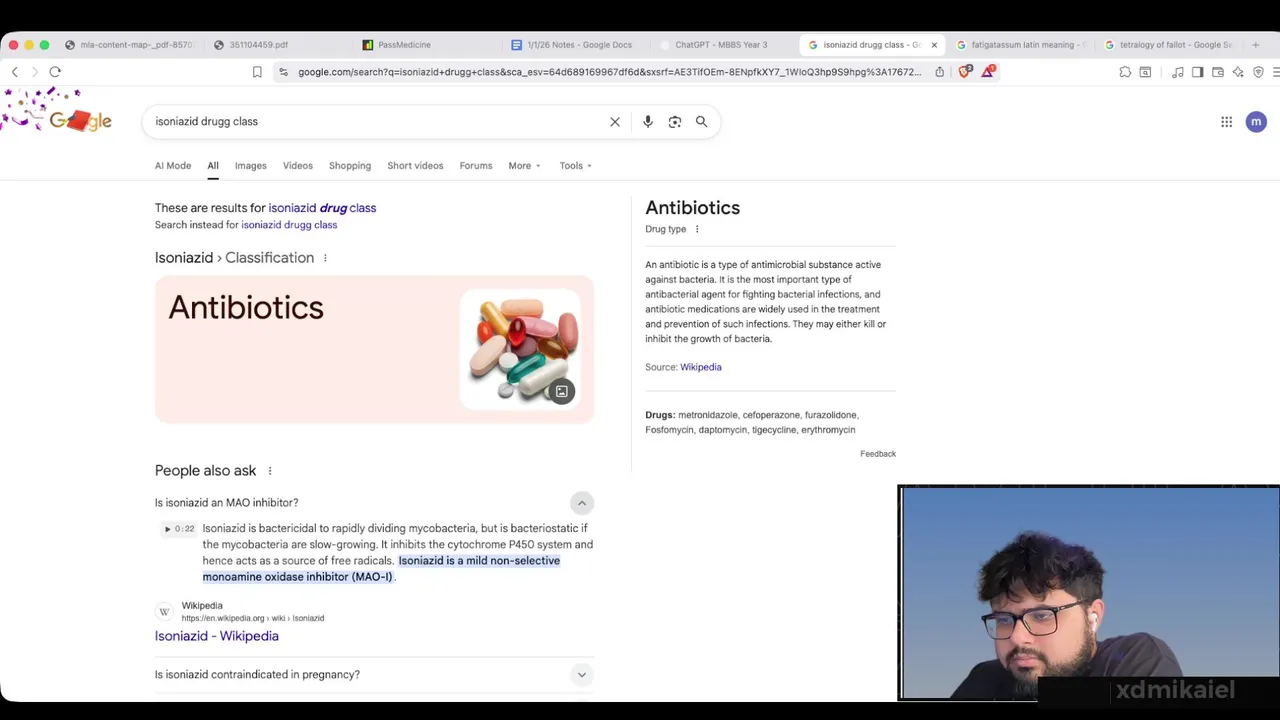Open corrected isoniazid drug class results link

322,208
